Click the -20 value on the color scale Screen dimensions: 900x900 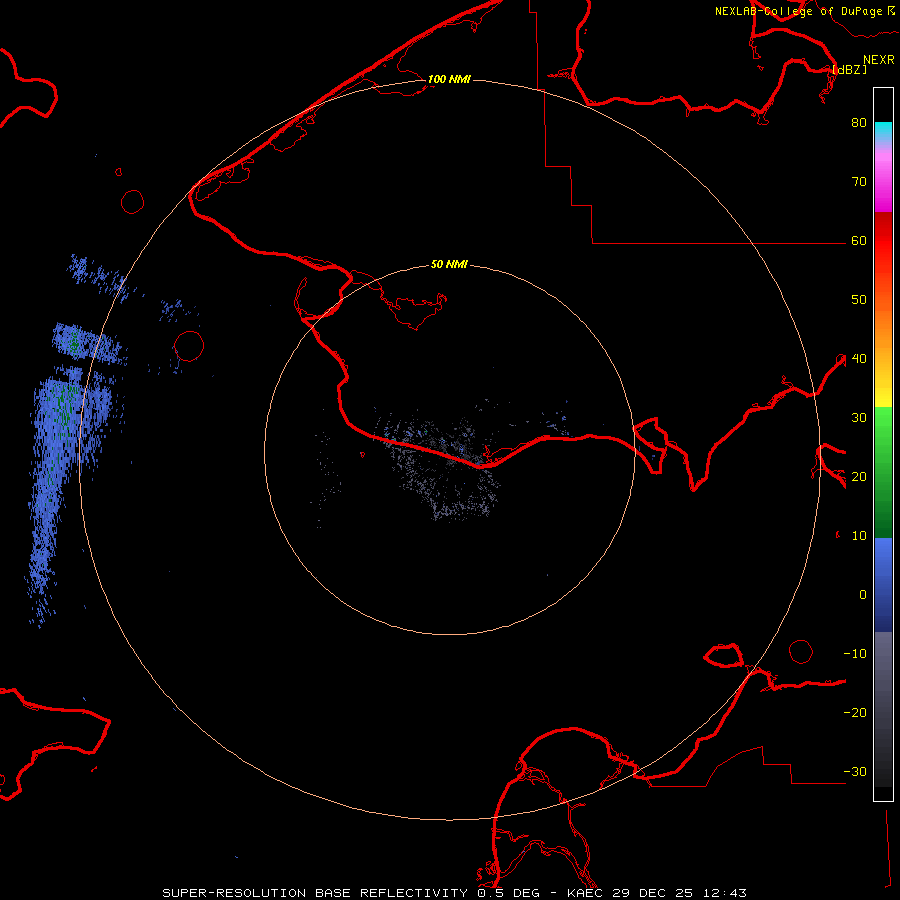point(855,712)
